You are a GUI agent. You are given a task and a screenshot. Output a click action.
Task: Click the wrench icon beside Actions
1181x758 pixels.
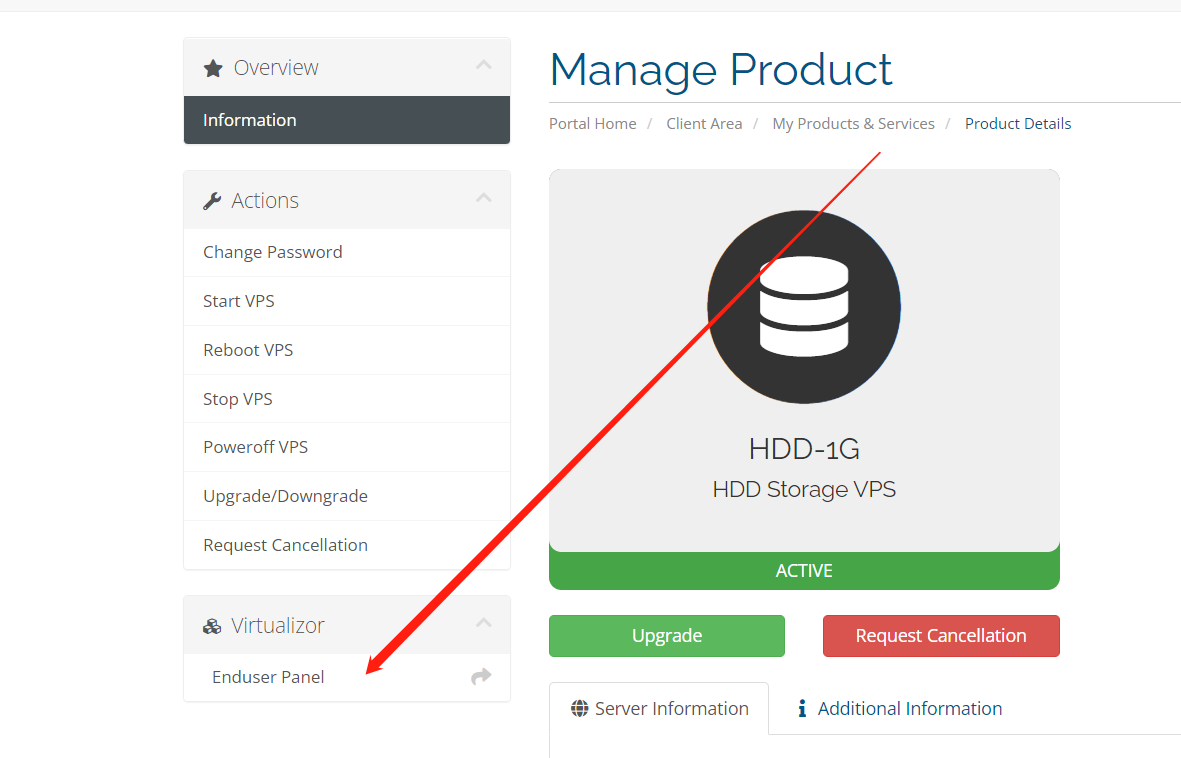[212, 201]
